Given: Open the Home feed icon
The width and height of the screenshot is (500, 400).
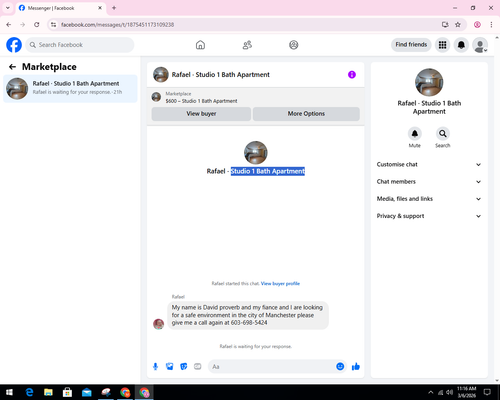Looking at the screenshot, I should coord(200,45).
